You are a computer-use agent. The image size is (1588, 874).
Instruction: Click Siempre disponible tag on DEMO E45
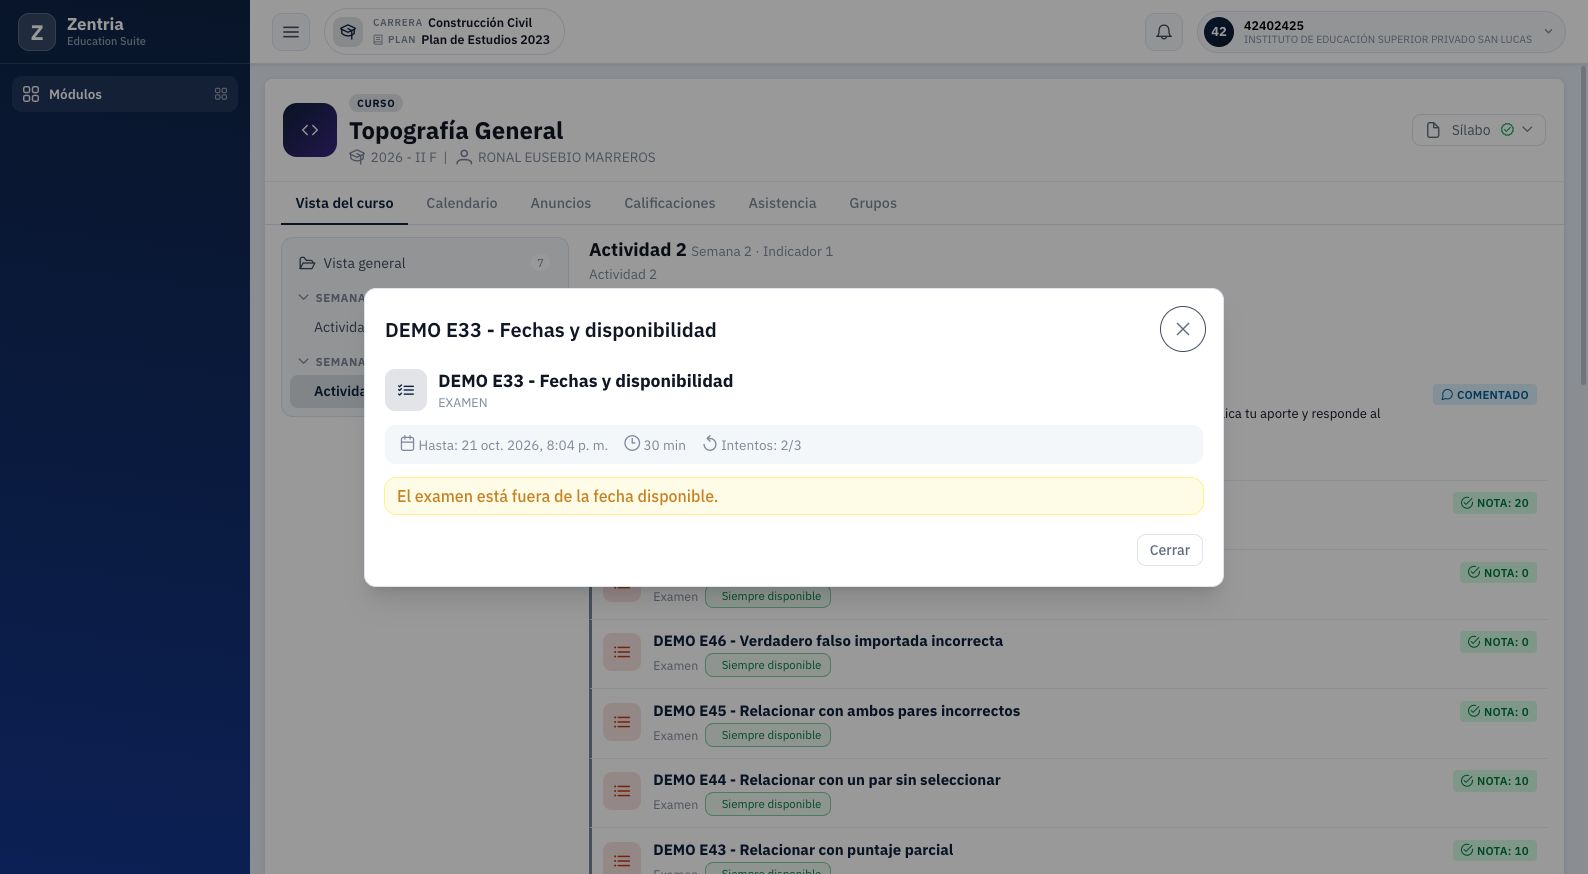(x=768, y=735)
